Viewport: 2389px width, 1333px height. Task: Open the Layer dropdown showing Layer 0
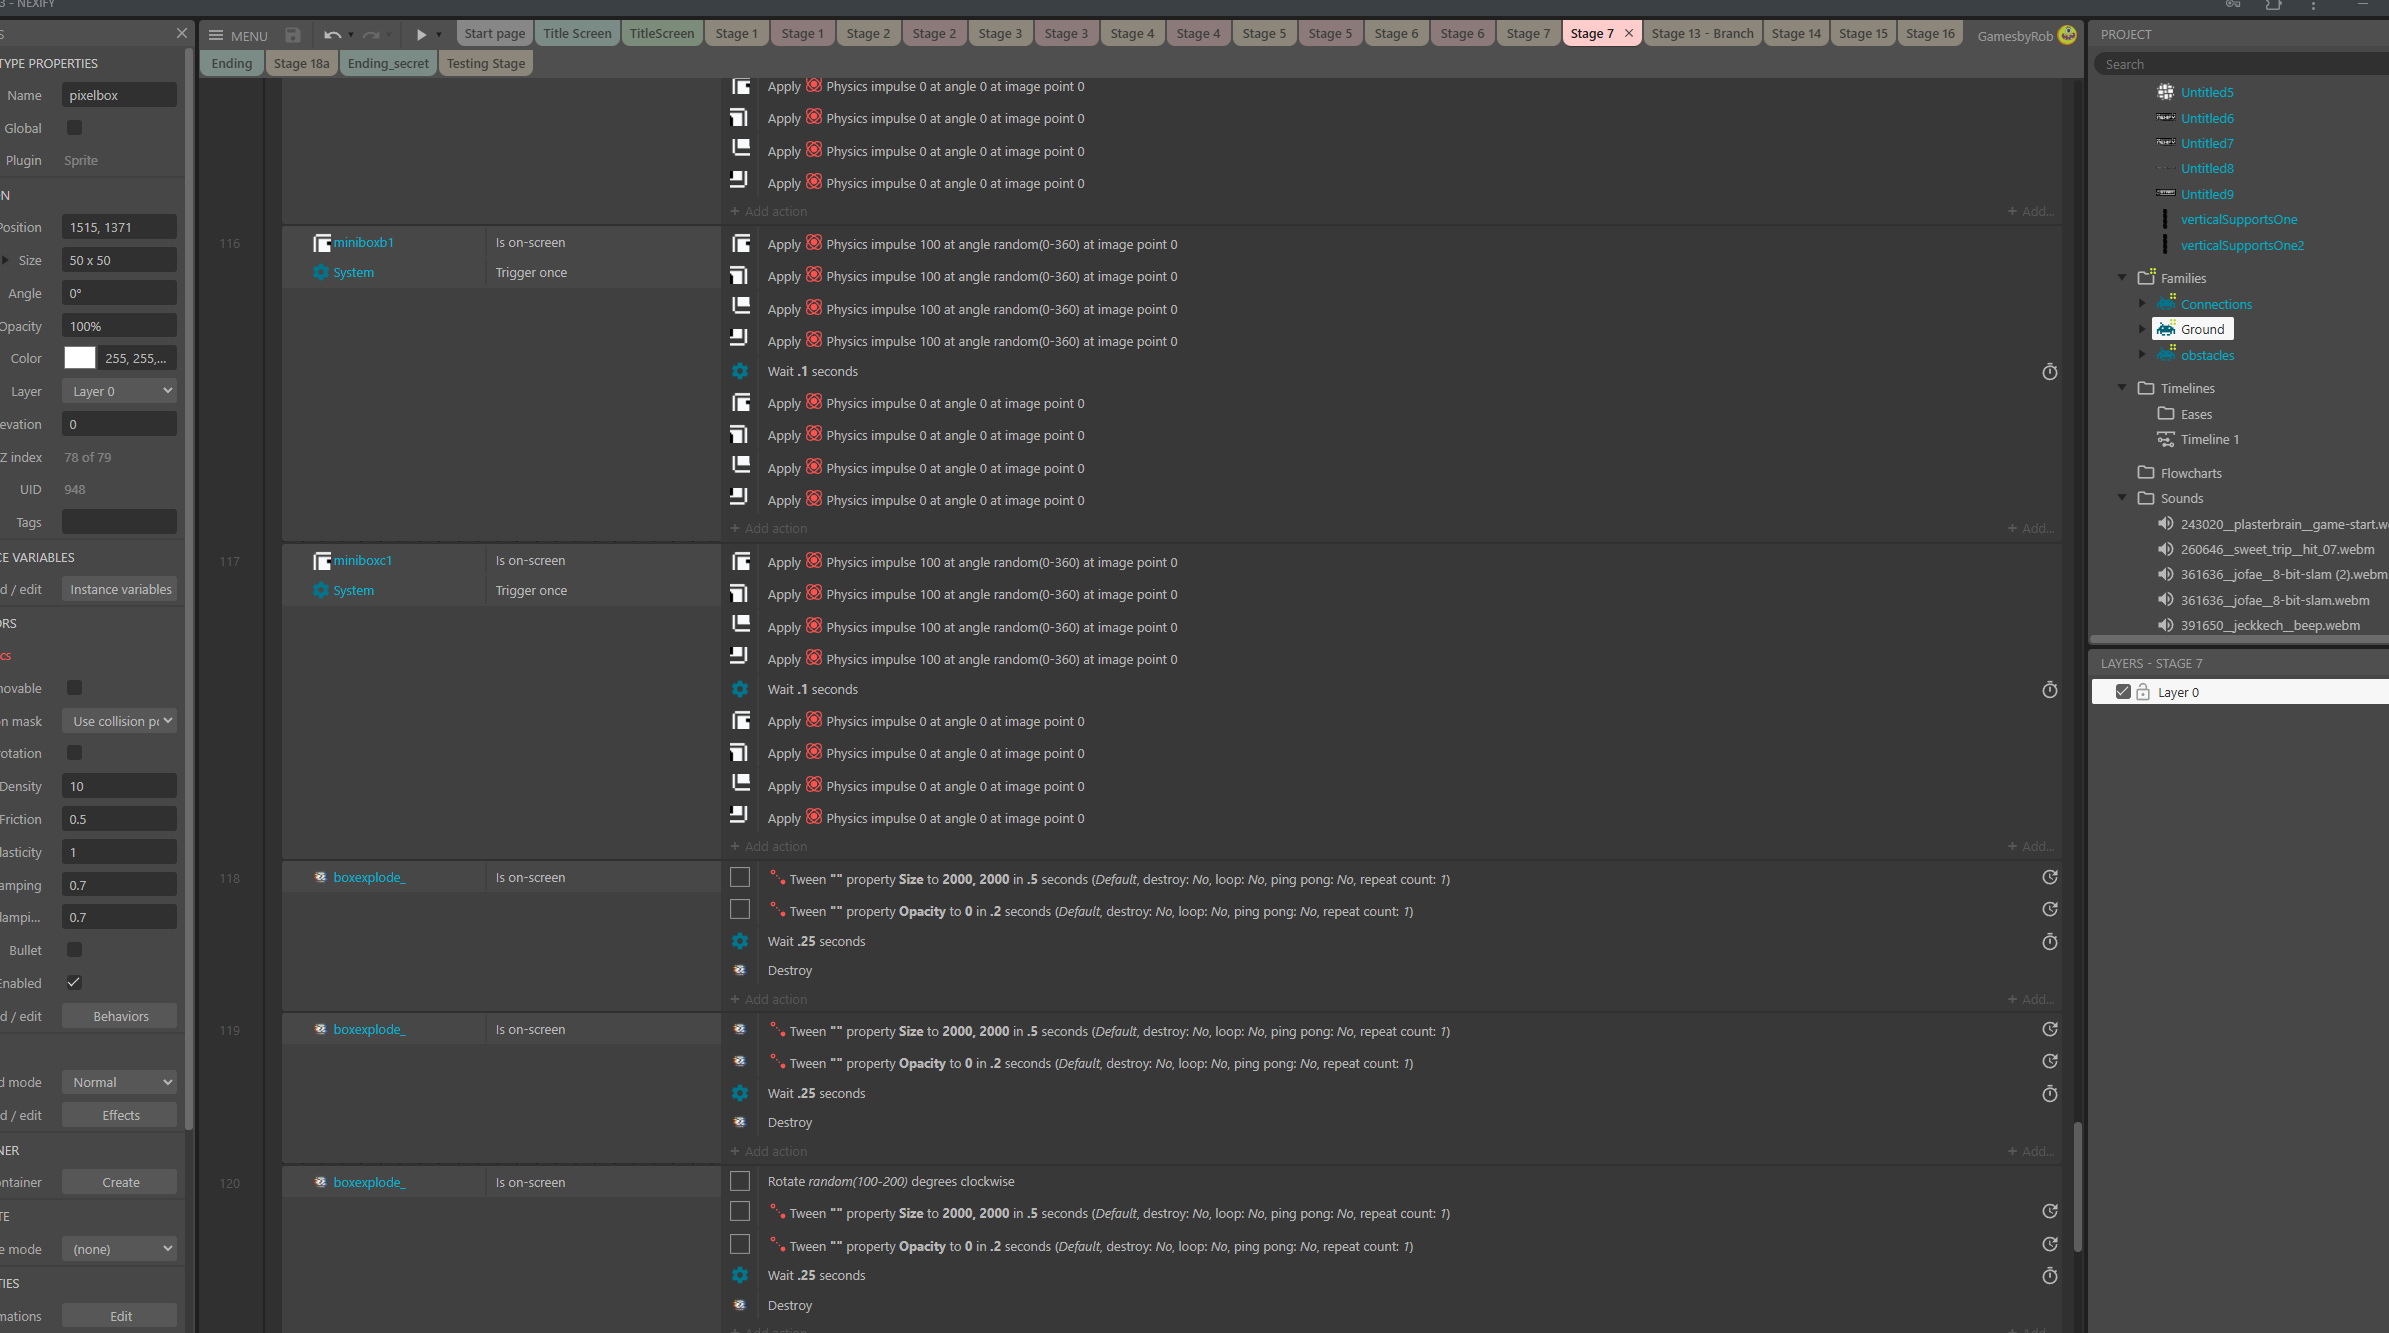[x=119, y=391]
